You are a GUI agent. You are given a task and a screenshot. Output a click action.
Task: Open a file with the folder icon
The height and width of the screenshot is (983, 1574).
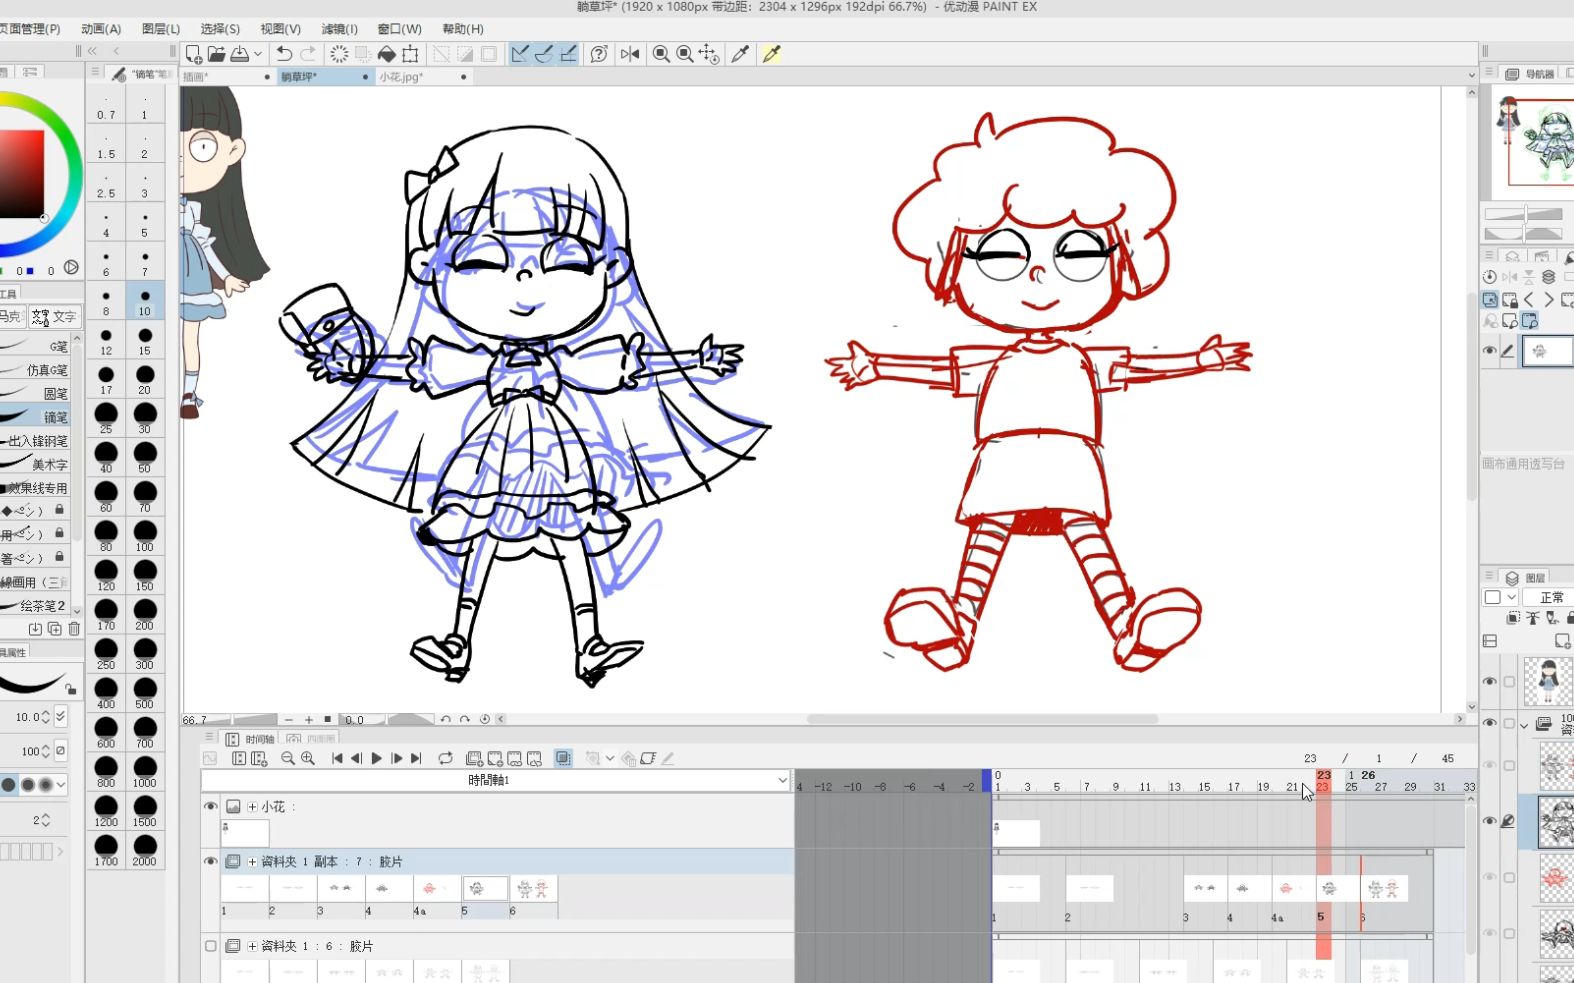216,54
